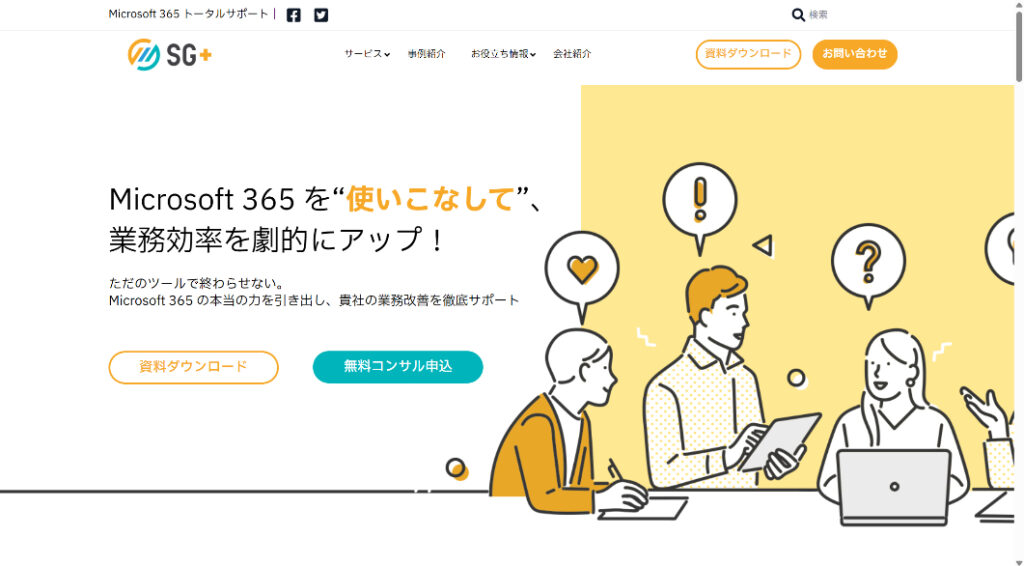Open the 会社紹介 menu item
This screenshot has height=566, width=1024.
click(572, 54)
